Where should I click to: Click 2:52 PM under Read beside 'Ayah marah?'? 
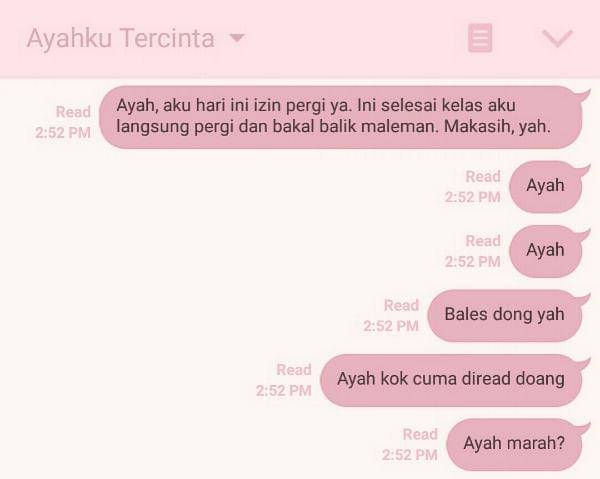point(410,455)
